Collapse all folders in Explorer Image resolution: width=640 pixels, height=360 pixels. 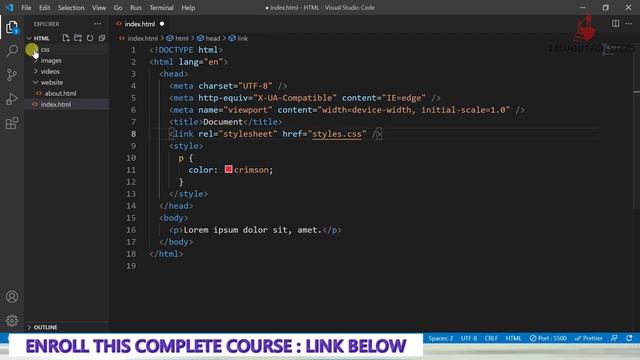pos(102,38)
